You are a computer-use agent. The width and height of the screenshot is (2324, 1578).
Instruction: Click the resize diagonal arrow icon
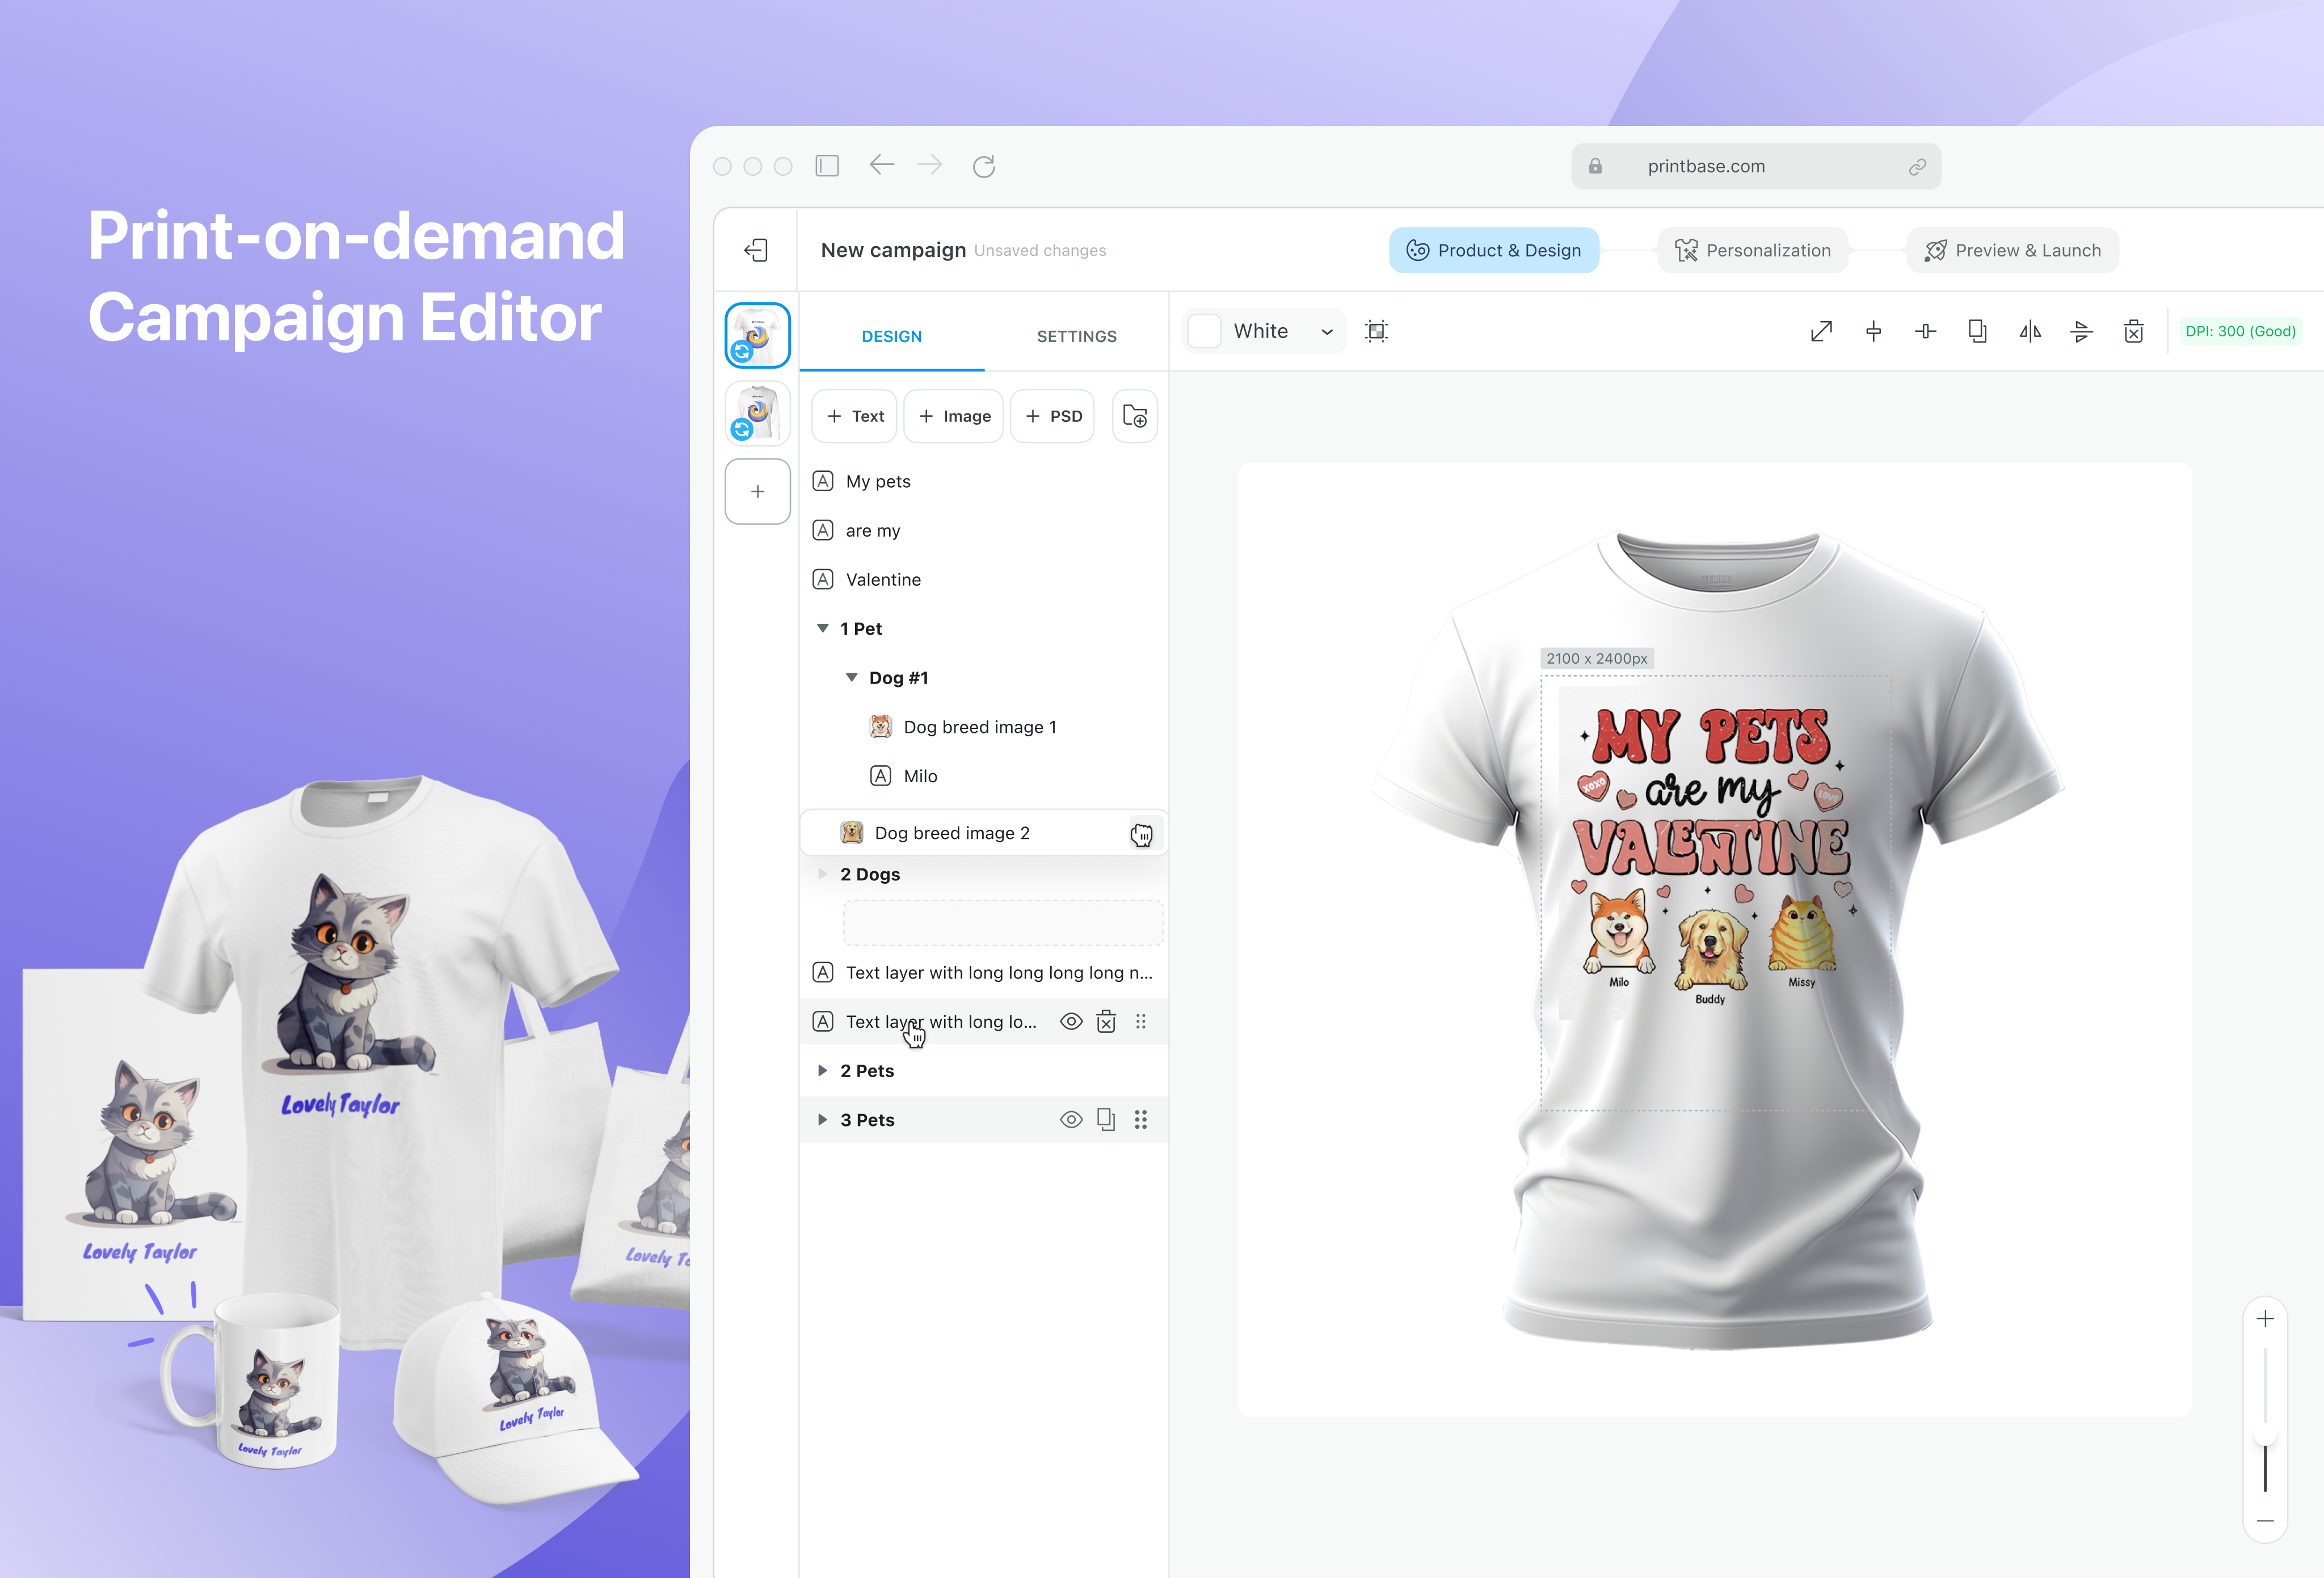point(1822,331)
